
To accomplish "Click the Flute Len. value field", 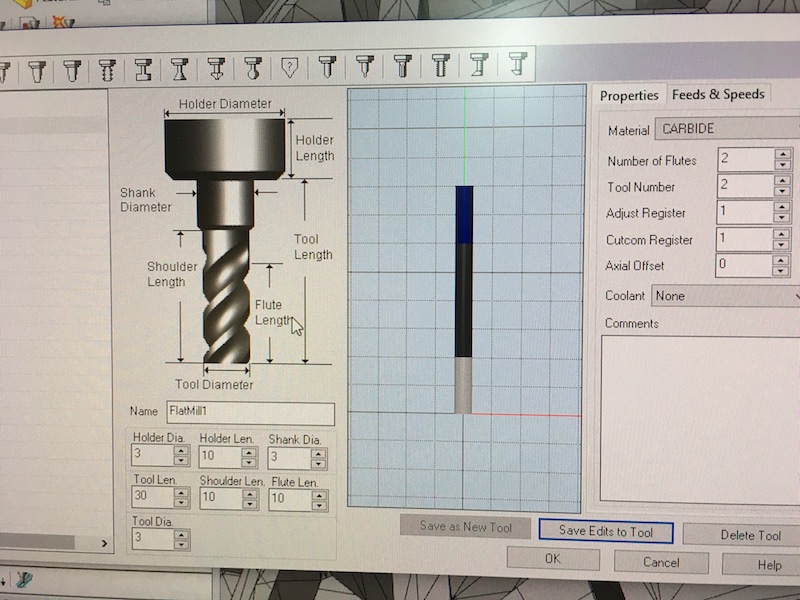I will [x=290, y=500].
